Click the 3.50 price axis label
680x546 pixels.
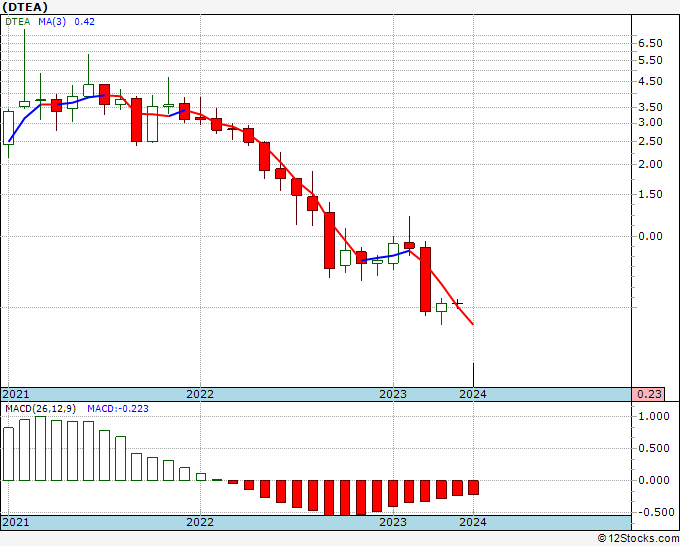coord(650,107)
